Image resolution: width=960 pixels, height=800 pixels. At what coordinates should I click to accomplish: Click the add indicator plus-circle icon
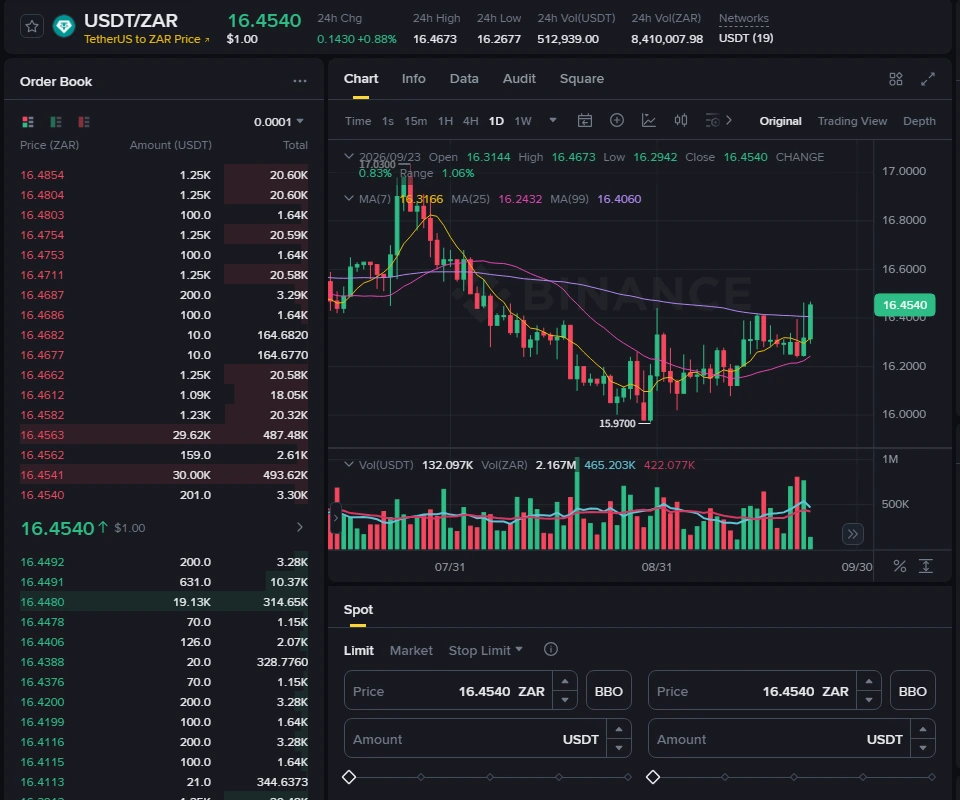(617, 120)
